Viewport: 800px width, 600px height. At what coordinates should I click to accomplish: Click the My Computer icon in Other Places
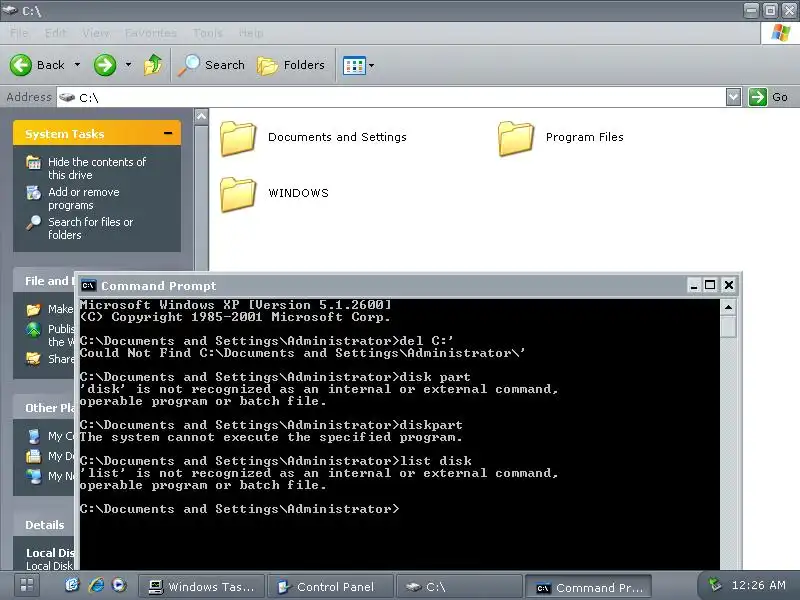34,436
